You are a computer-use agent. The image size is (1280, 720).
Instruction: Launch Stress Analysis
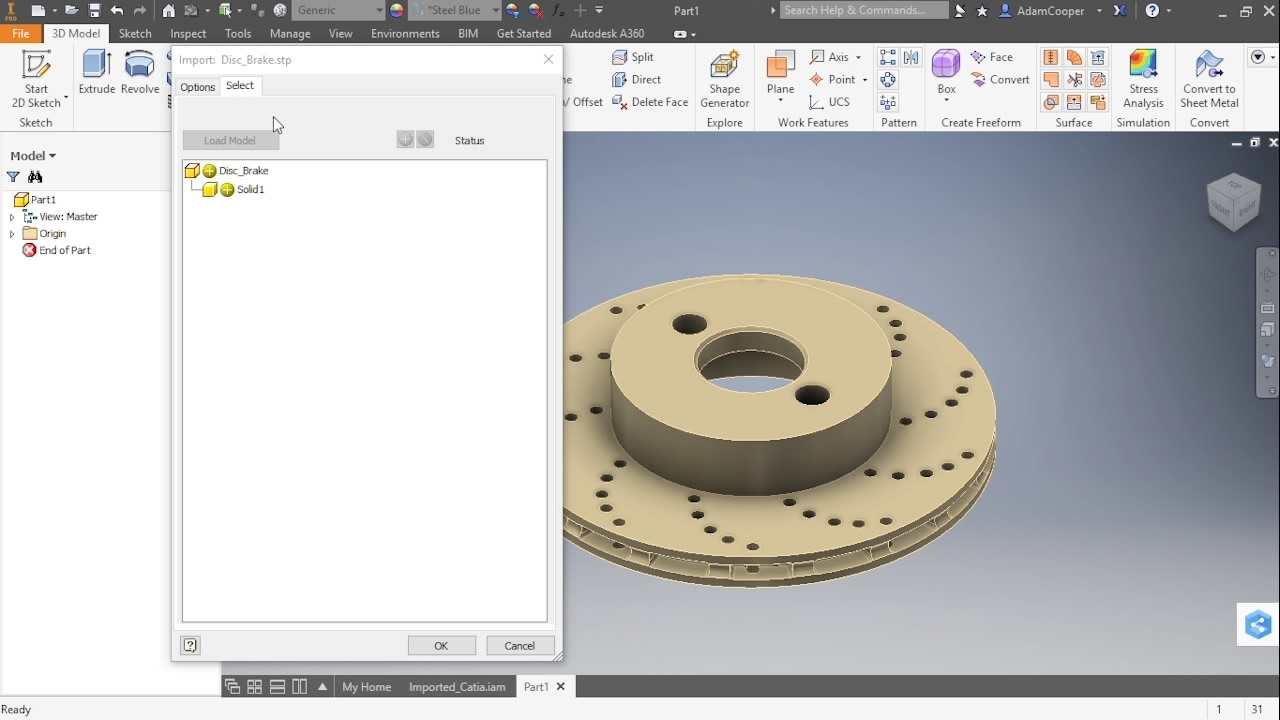click(x=1143, y=80)
